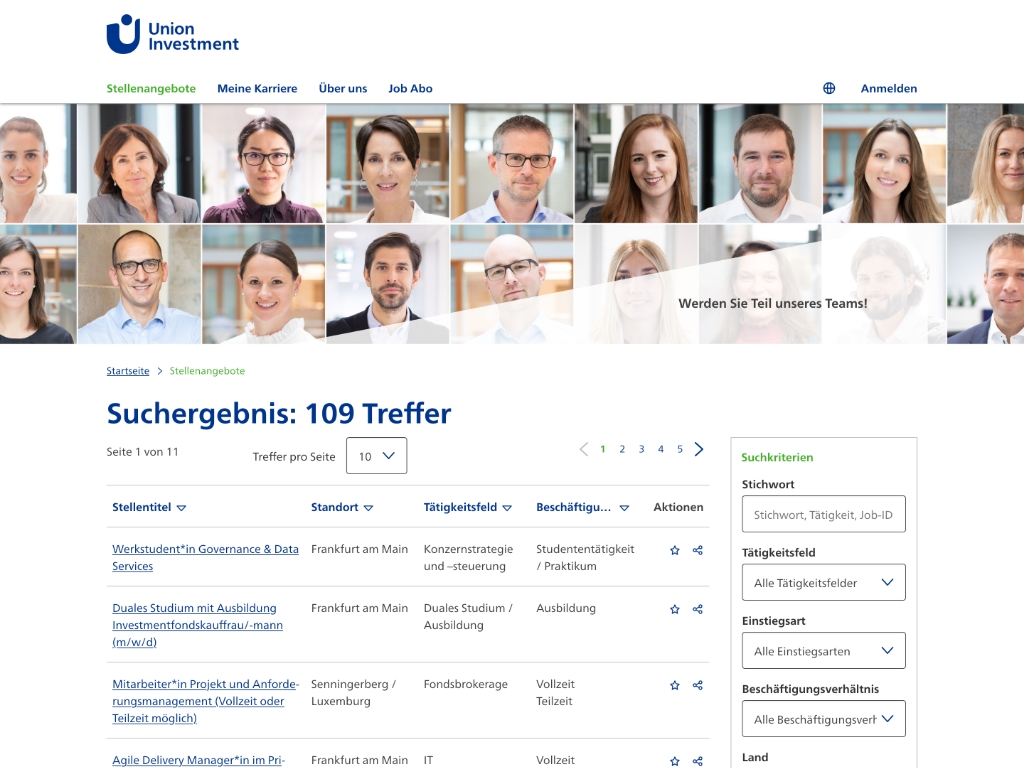Click the Anmelden link
The width and height of the screenshot is (1024, 768).
pyautogui.click(x=888, y=88)
